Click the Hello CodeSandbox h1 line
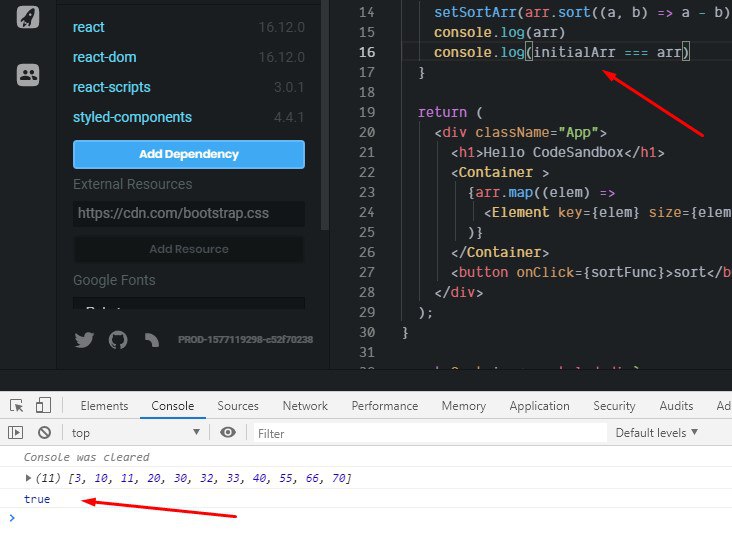Screen dimensions: 732x537 click(557, 152)
